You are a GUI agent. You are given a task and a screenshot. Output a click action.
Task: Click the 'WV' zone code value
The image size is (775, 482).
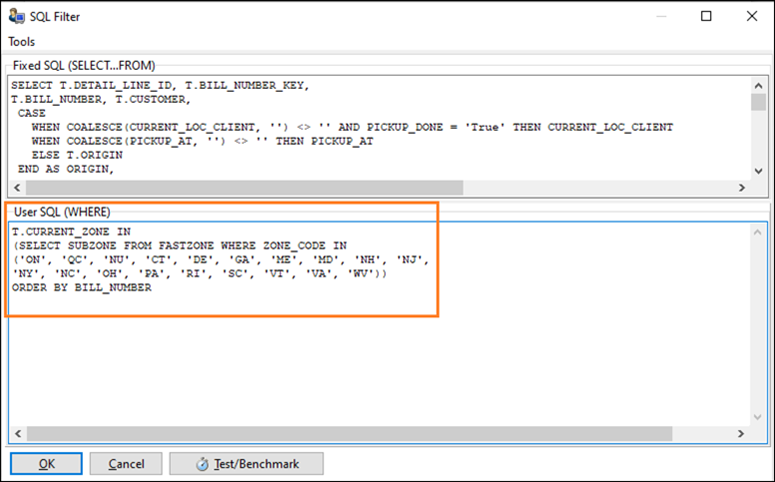point(362,273)
